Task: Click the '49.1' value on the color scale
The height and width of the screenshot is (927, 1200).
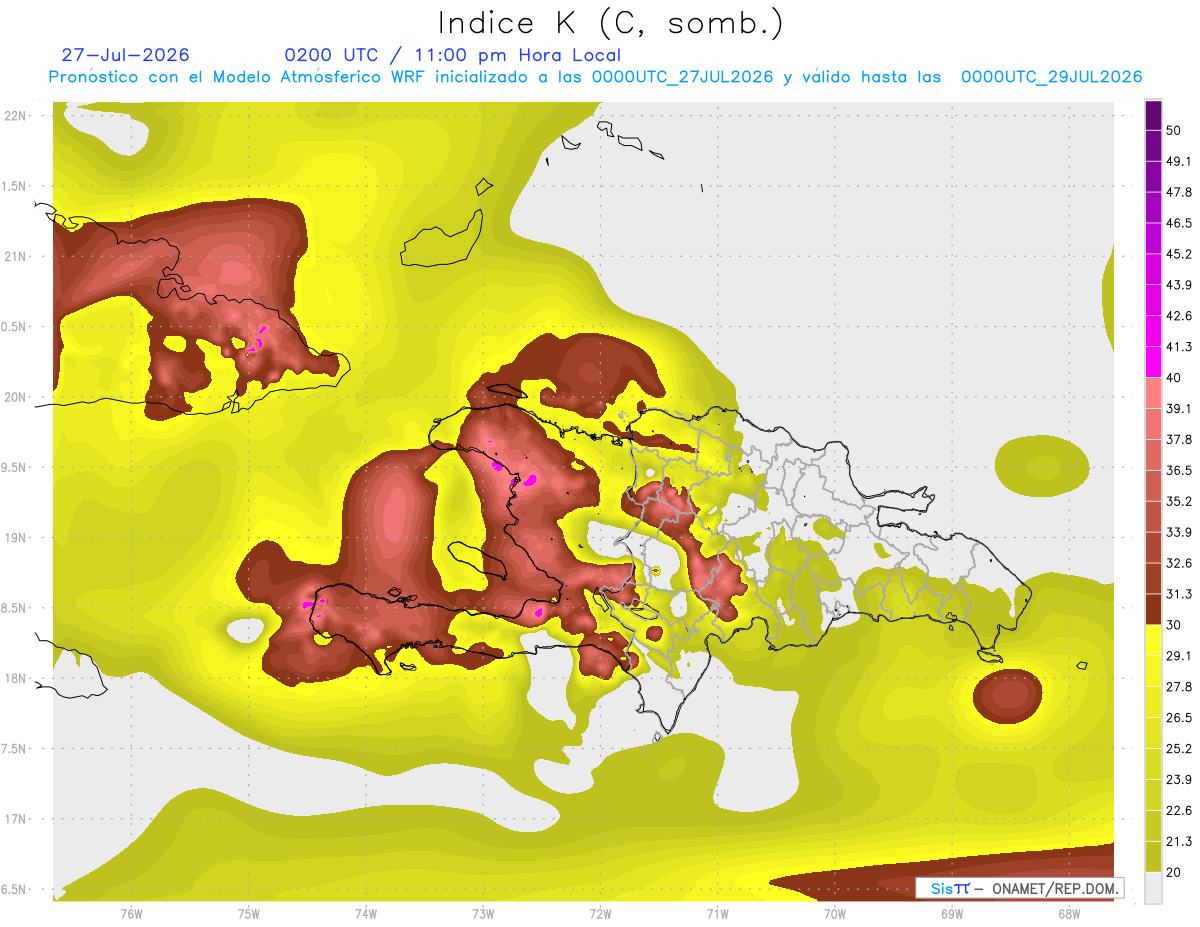Action: [1179, 161]
